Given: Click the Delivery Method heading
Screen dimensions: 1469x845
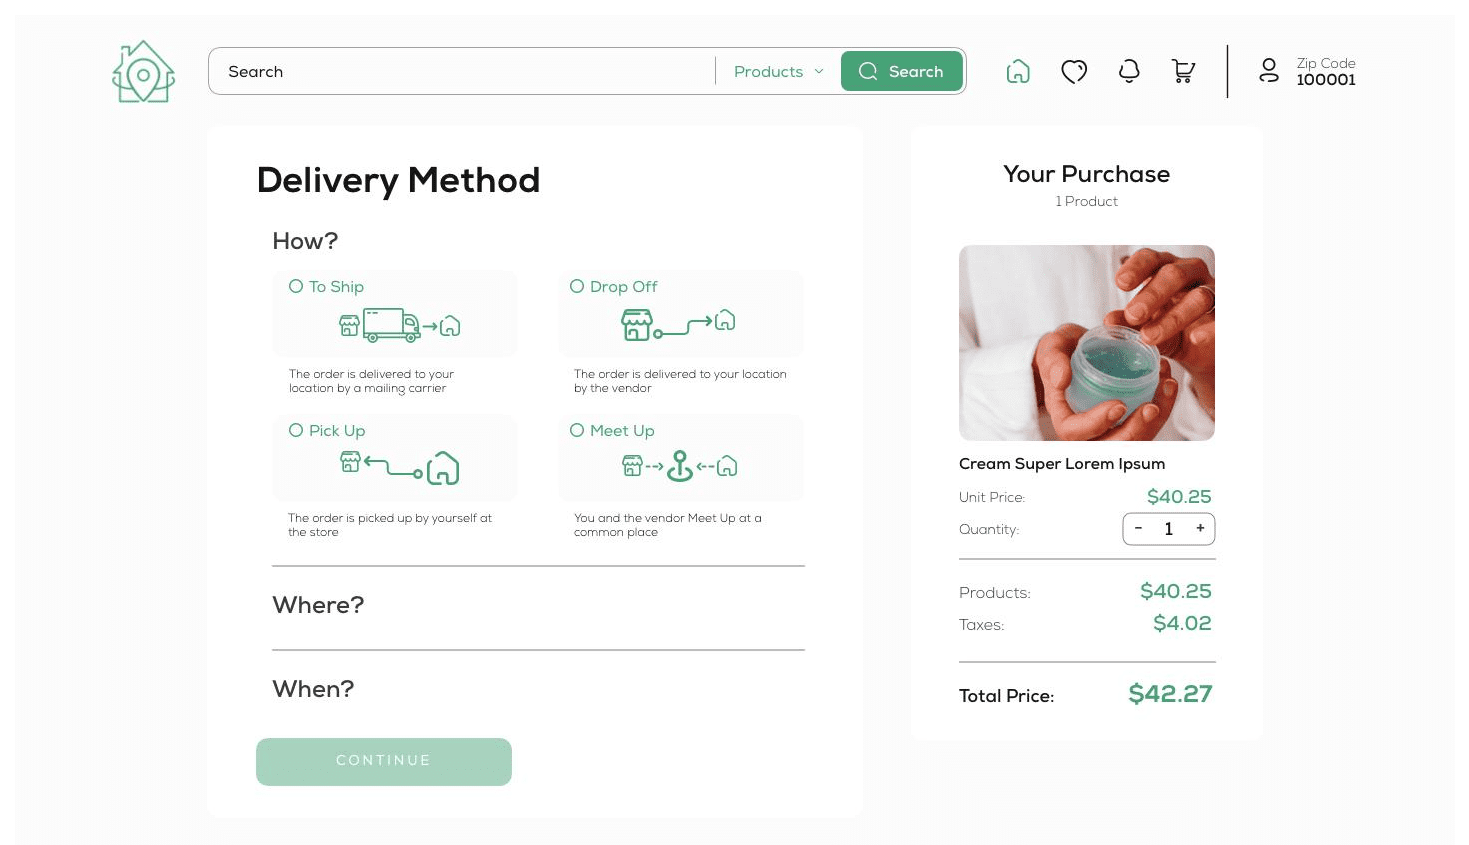Looking at the screenshot, I should click(398, 180).
